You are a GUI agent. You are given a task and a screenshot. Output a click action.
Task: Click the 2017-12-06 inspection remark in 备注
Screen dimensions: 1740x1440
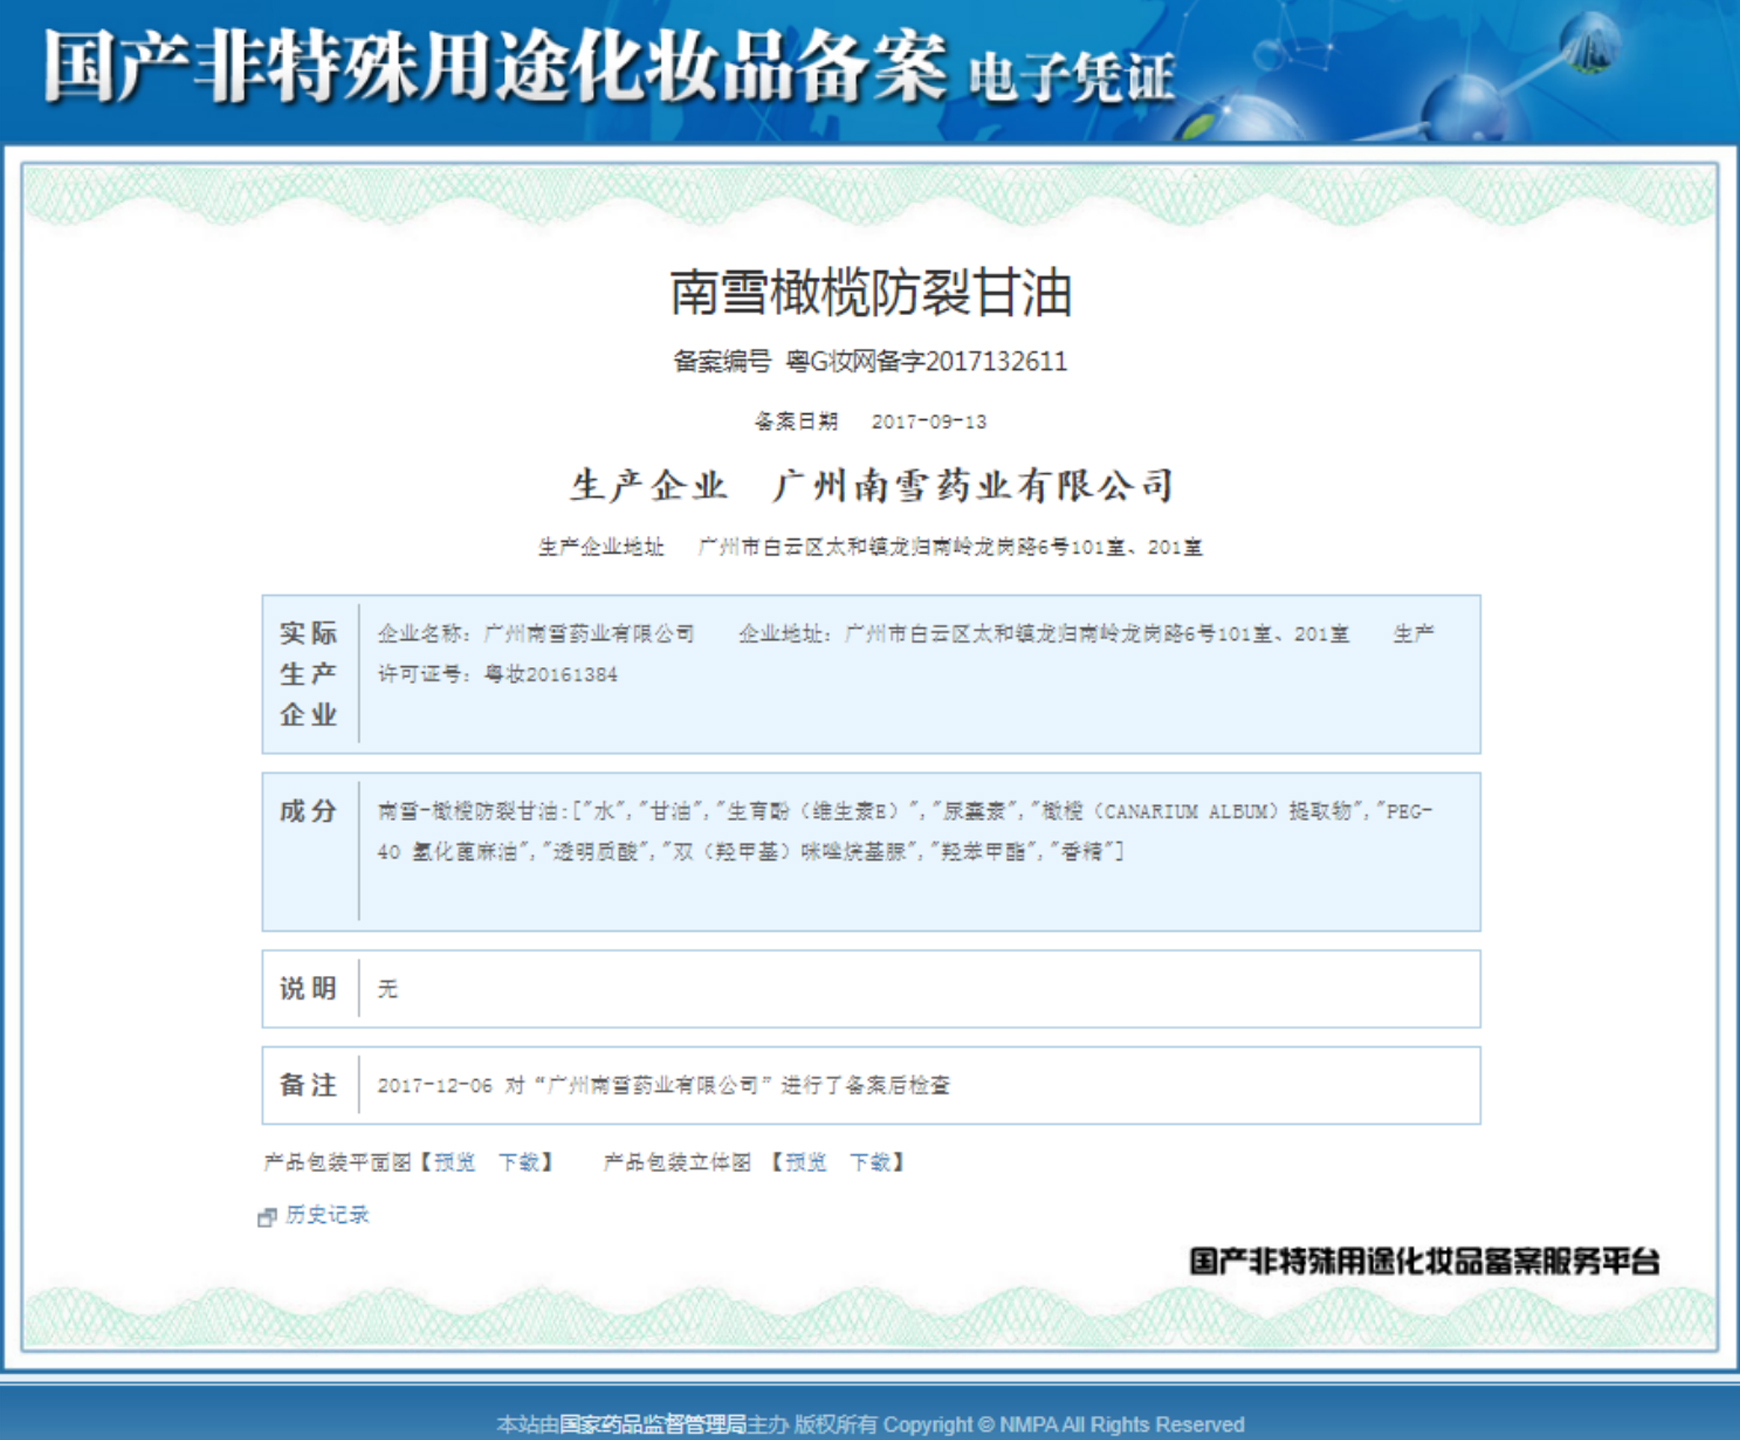pyautogui.click(x=663, y=1085)
